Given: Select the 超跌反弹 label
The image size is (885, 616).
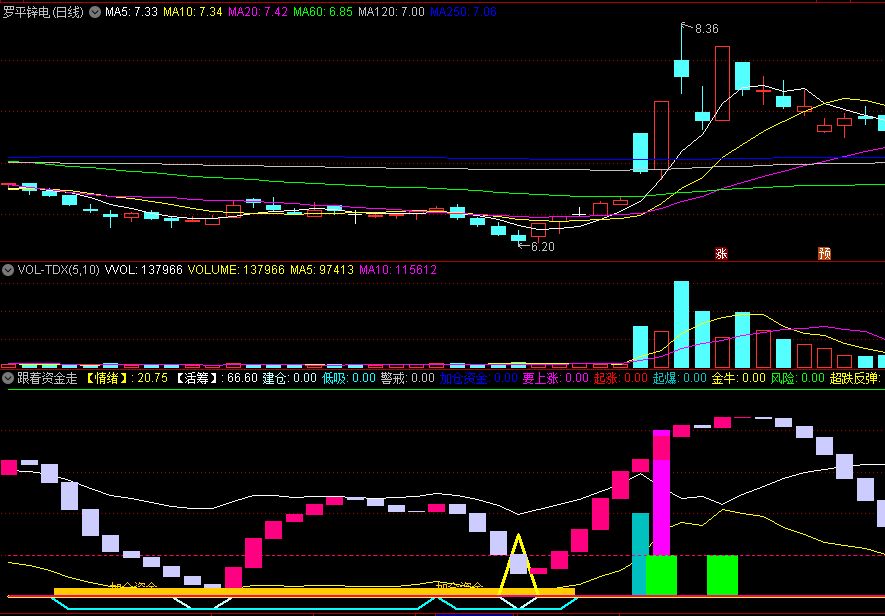Looking at the screenshot, I should [856, 378].
